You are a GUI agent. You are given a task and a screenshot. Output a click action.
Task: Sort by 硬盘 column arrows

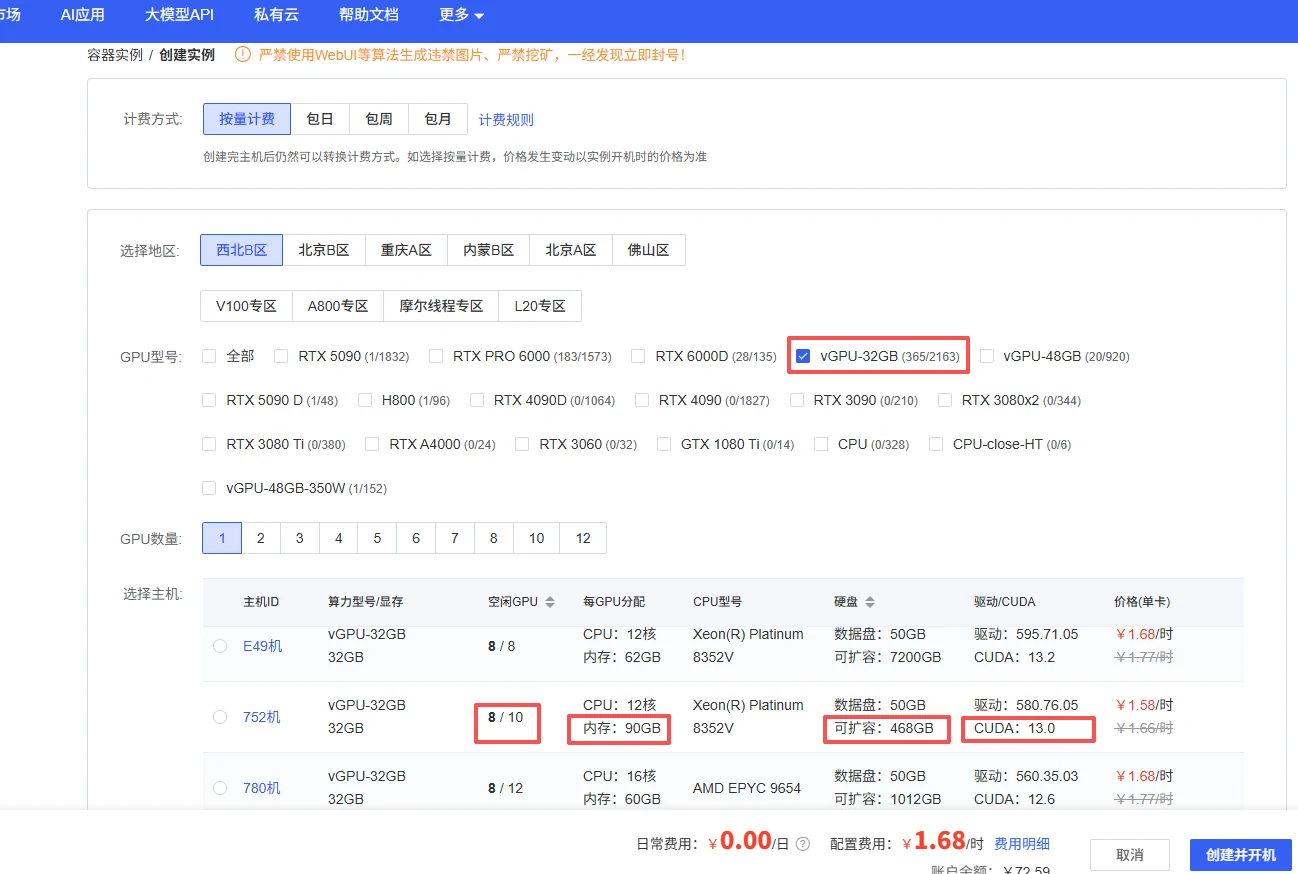[x=870, y=602]
